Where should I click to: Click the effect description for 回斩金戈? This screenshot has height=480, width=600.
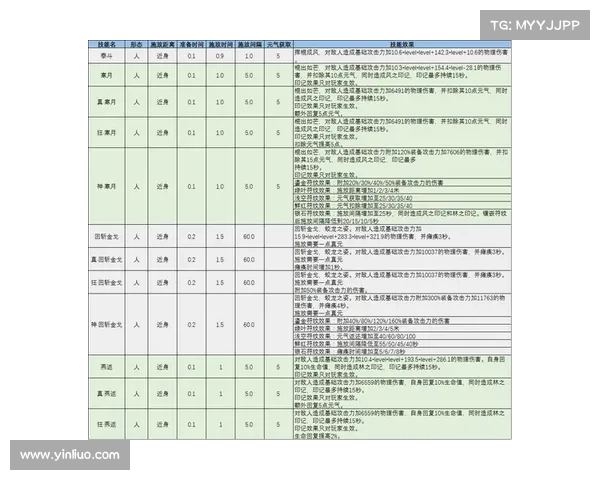(402, 237)
